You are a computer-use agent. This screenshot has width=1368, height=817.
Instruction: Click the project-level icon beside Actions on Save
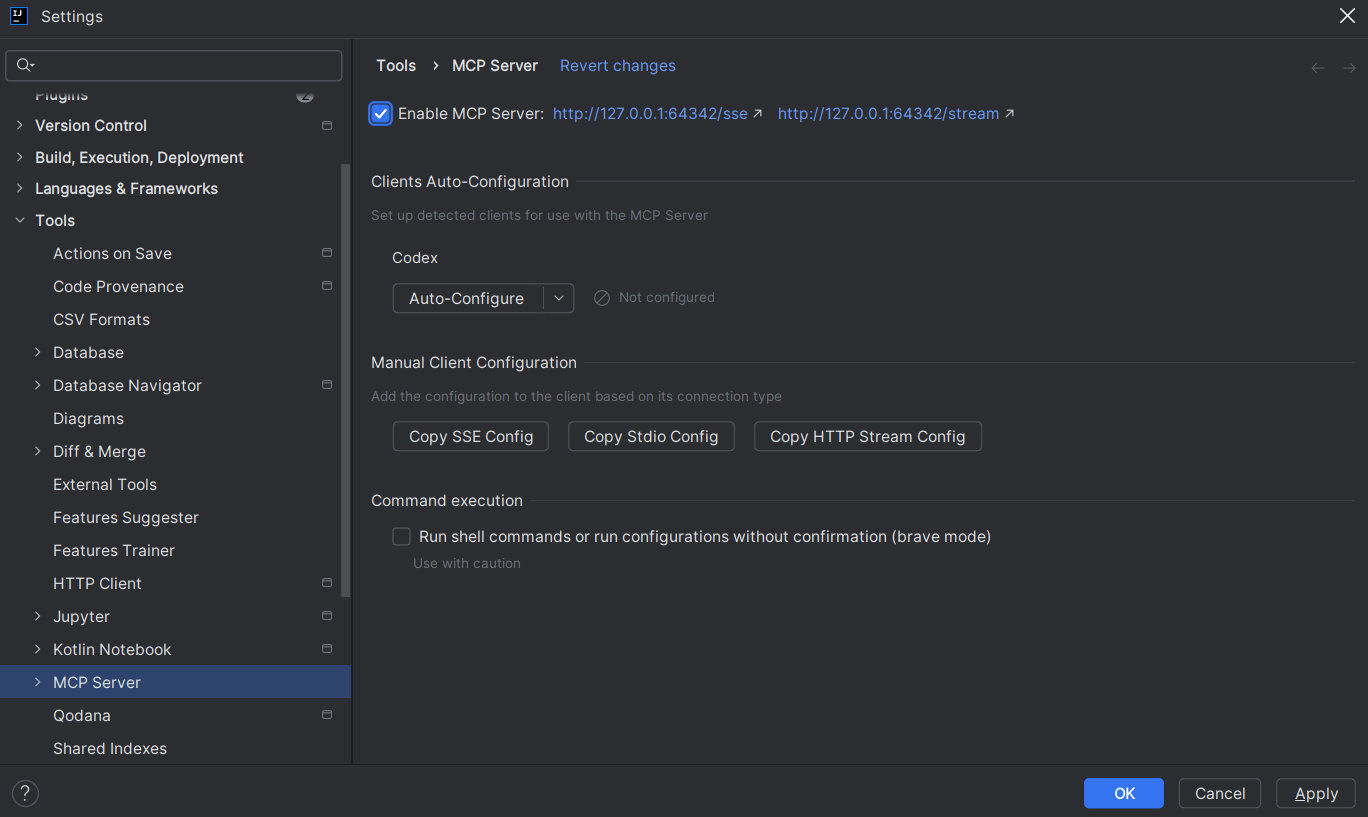[x=327, y=254]
